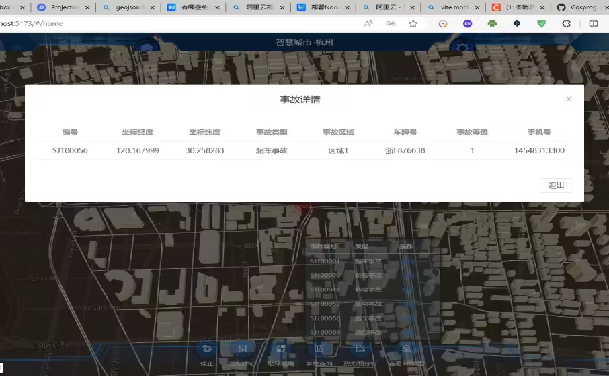The image size is (609, 376).
Task: Select the accident level value 1
Action: click(x=472, y=150)
